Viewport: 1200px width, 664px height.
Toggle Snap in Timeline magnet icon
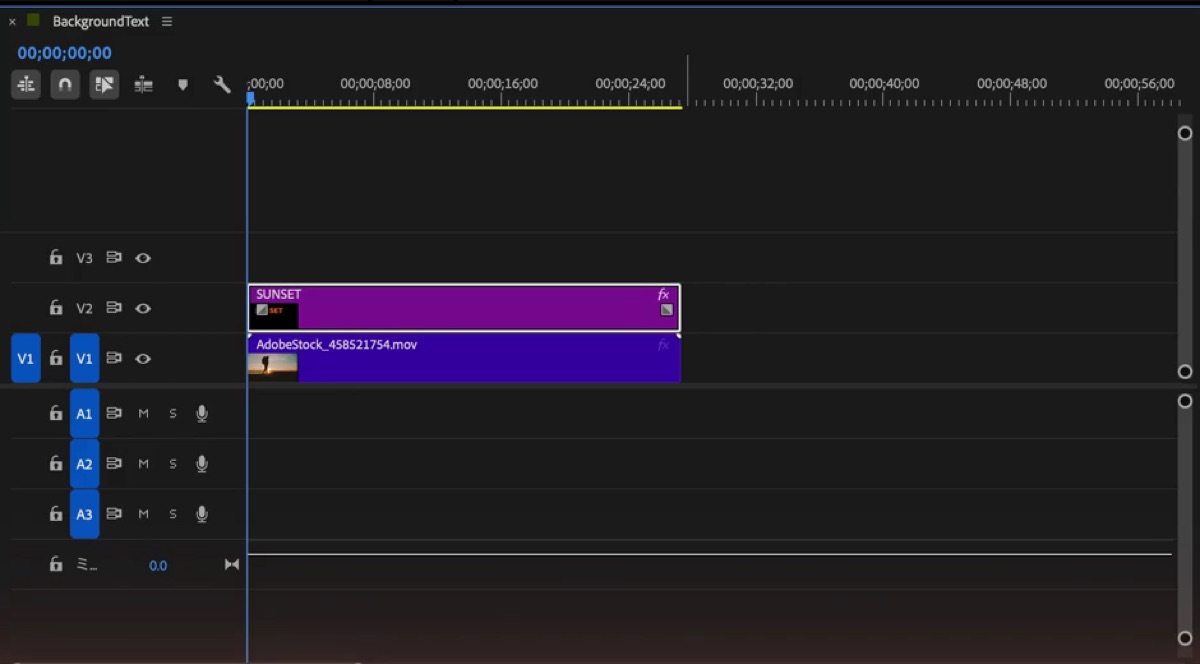(x=65, y=85)
